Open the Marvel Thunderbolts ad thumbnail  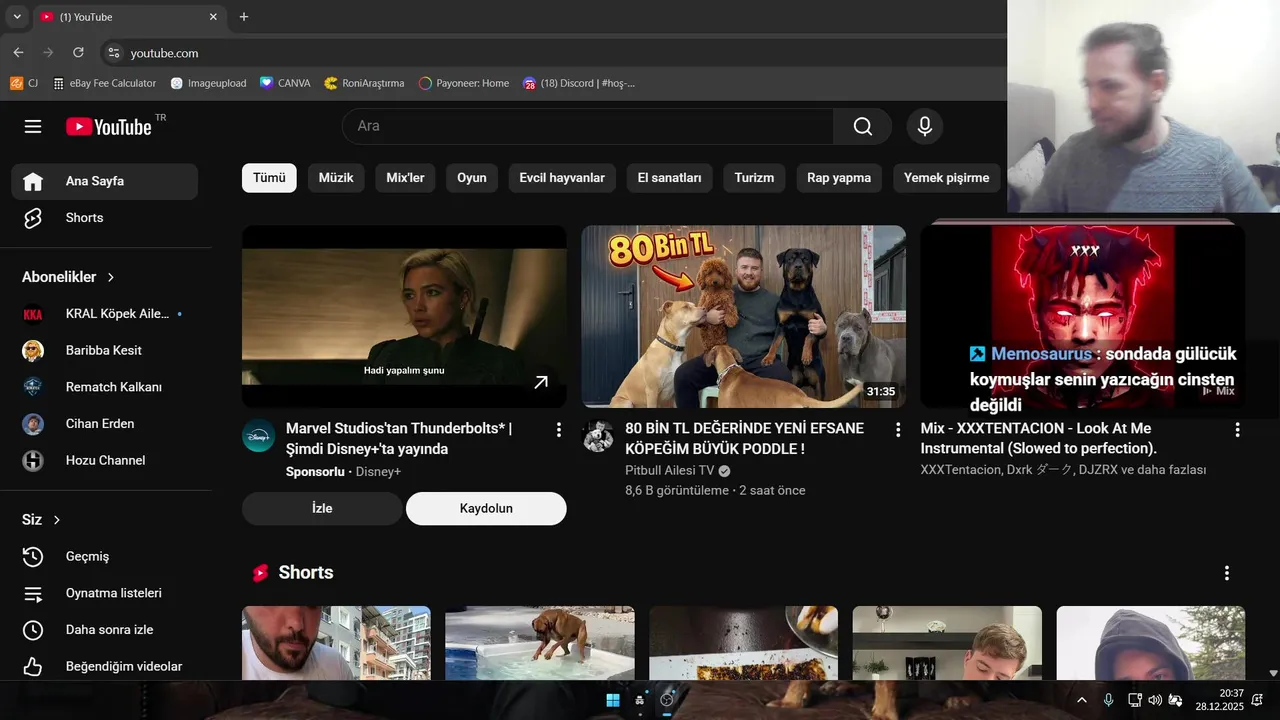[x=404, y=316]
